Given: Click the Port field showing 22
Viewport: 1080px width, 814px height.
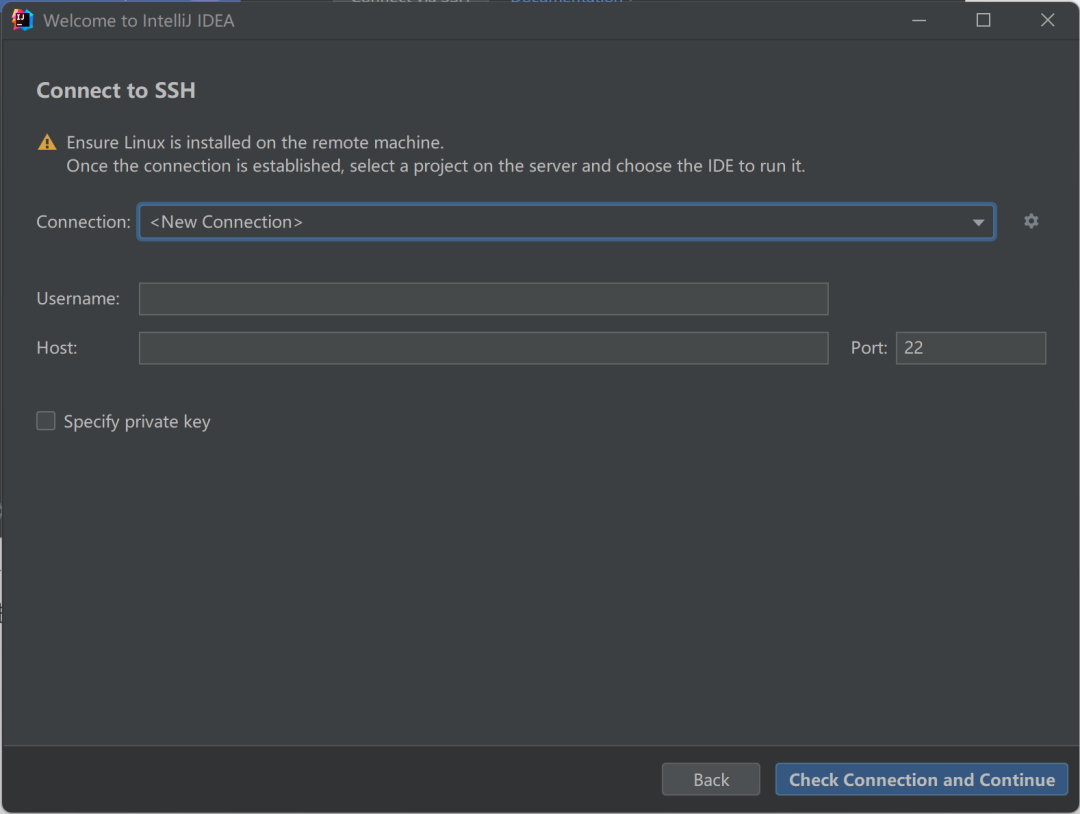Looking at the screenshot, I should click(x=970, y=348).
